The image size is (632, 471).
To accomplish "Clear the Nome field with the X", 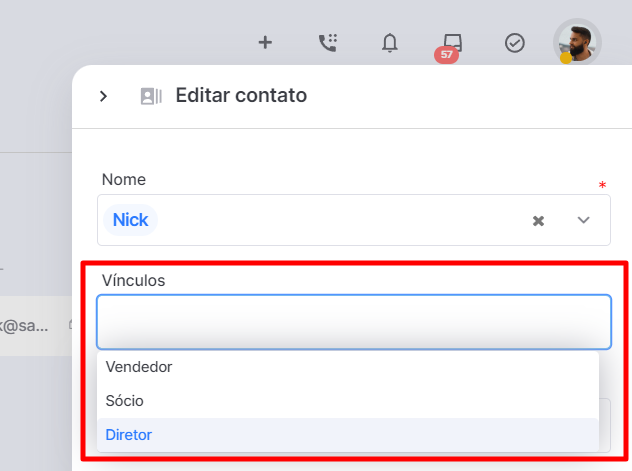I will tap(538, 221).
